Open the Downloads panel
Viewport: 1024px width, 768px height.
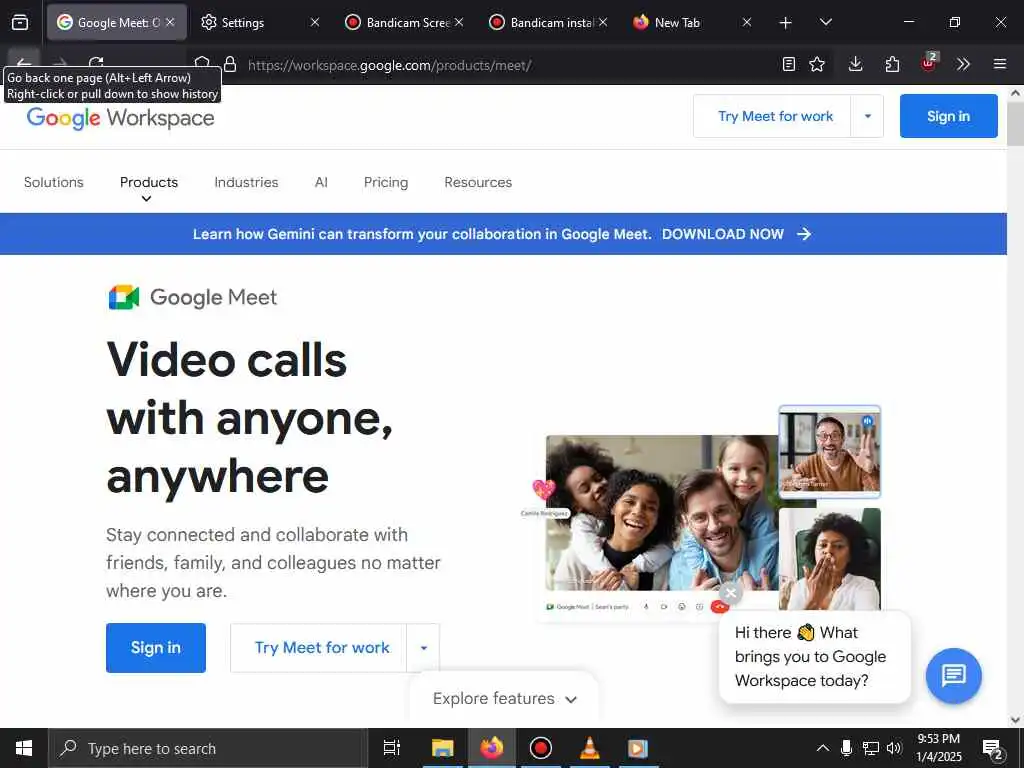pos(856,64)
